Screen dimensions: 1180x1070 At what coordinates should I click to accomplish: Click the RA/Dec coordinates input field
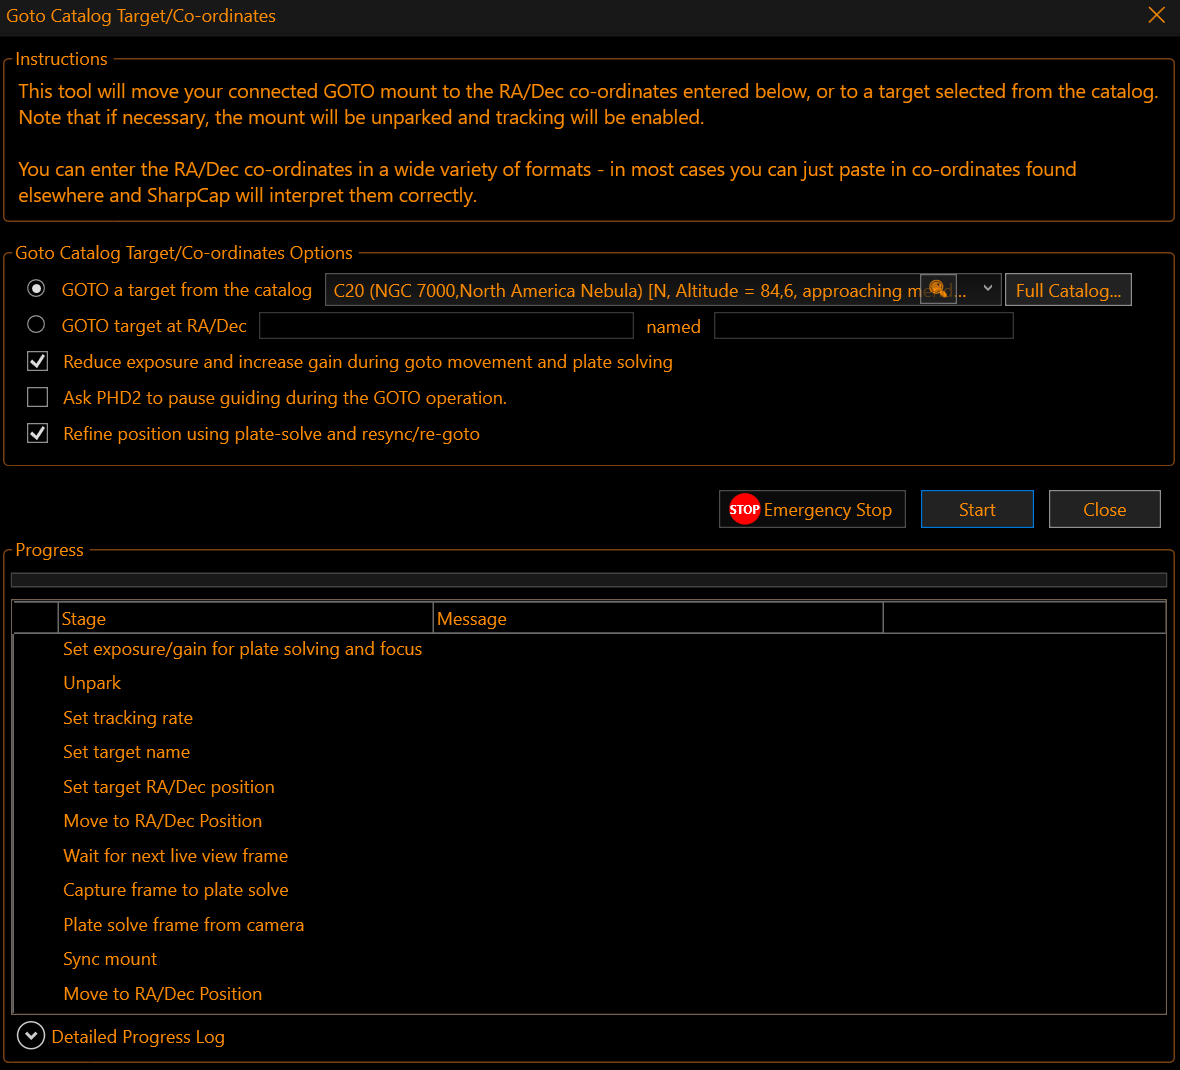tap(446, 326)
